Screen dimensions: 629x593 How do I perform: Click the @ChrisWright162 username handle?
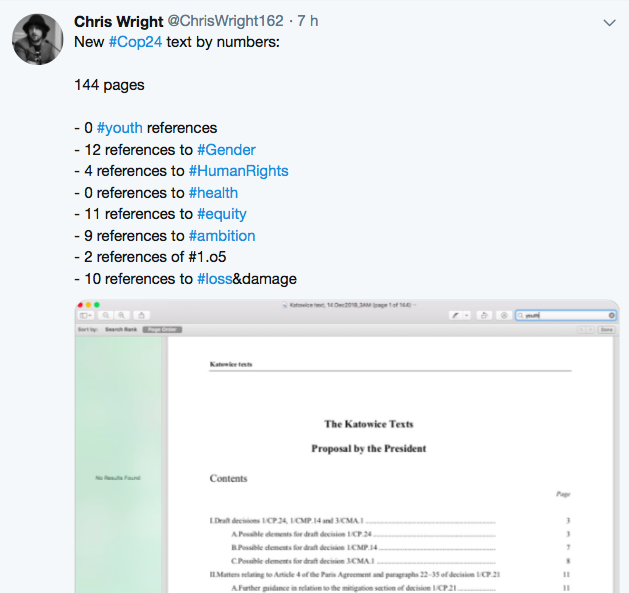225,21
